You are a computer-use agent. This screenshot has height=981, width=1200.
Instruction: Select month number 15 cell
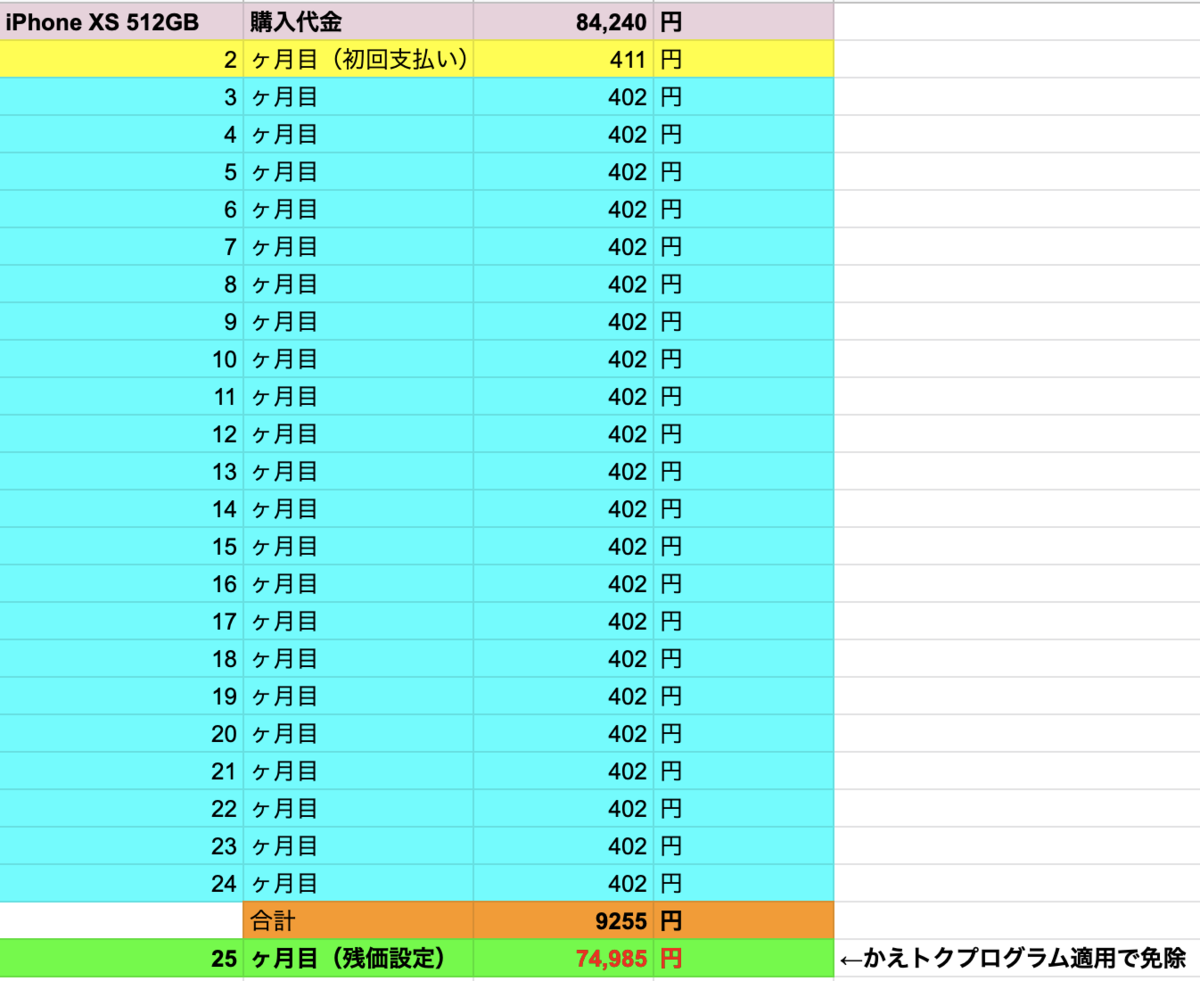pos(121,547)
